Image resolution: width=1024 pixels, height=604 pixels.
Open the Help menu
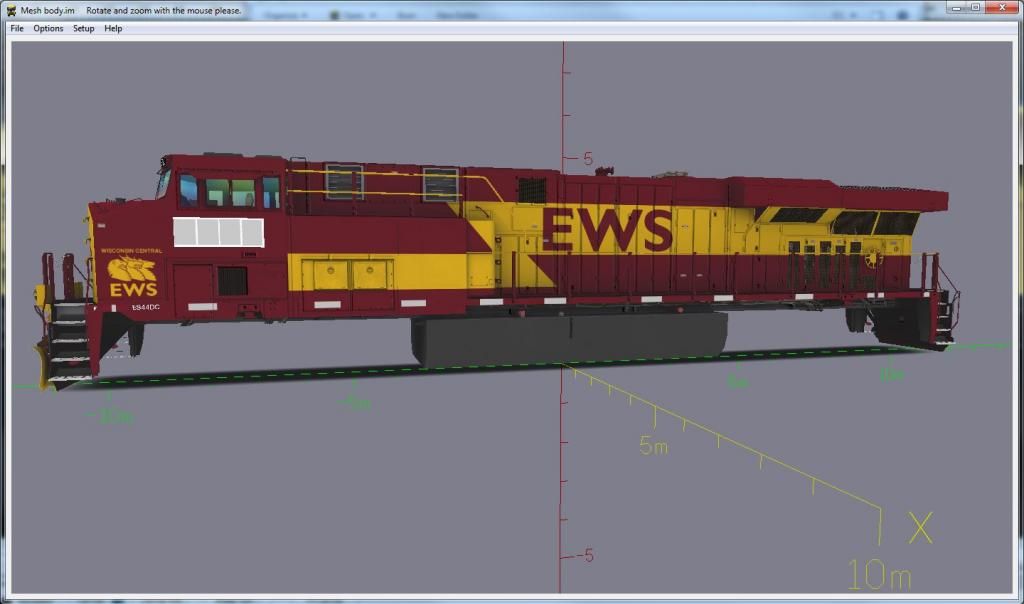click(x=113, y=29)
